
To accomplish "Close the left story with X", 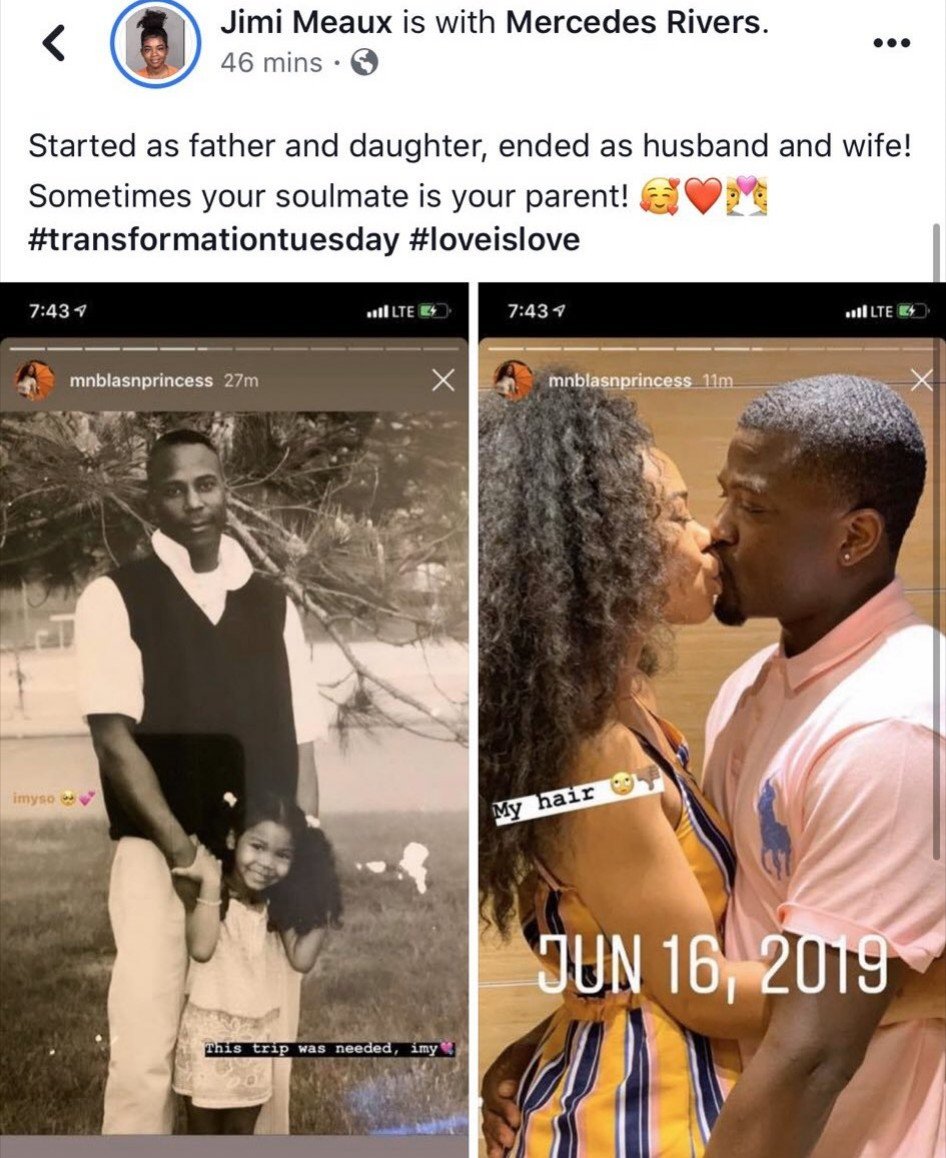I will point(442,380).
